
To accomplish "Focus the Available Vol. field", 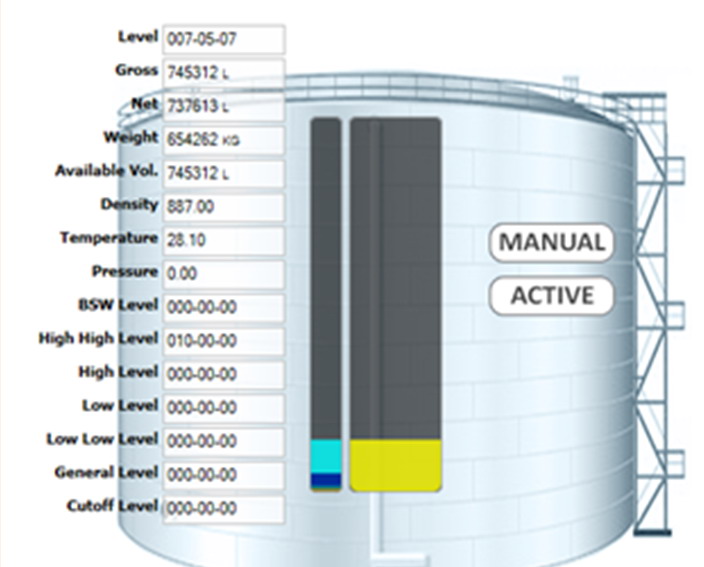I will coord(223,173).
